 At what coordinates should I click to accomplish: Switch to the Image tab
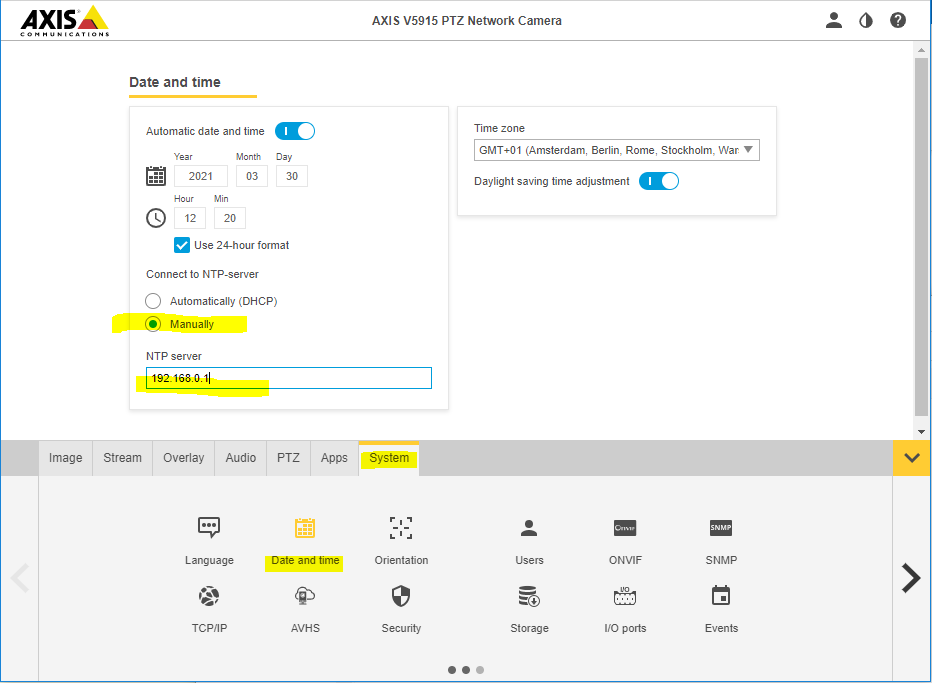pos(65,458)
